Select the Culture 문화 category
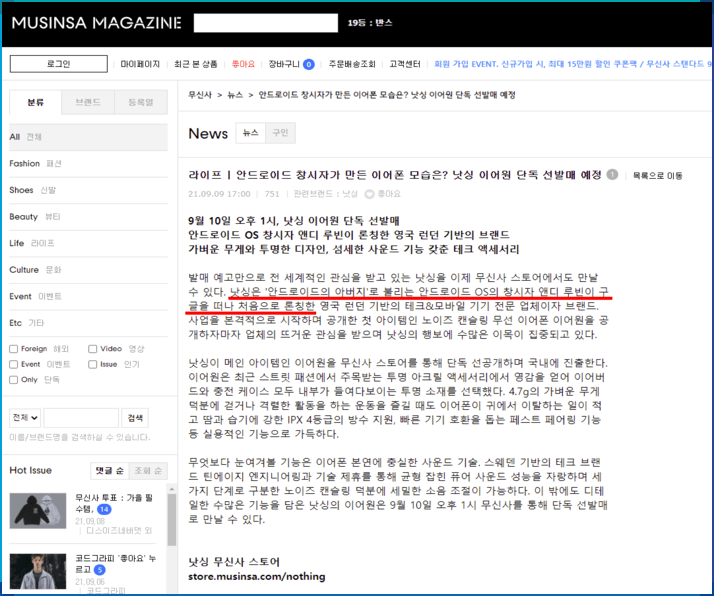This screenshot has width=714, height=596. [x=88, y=270]
